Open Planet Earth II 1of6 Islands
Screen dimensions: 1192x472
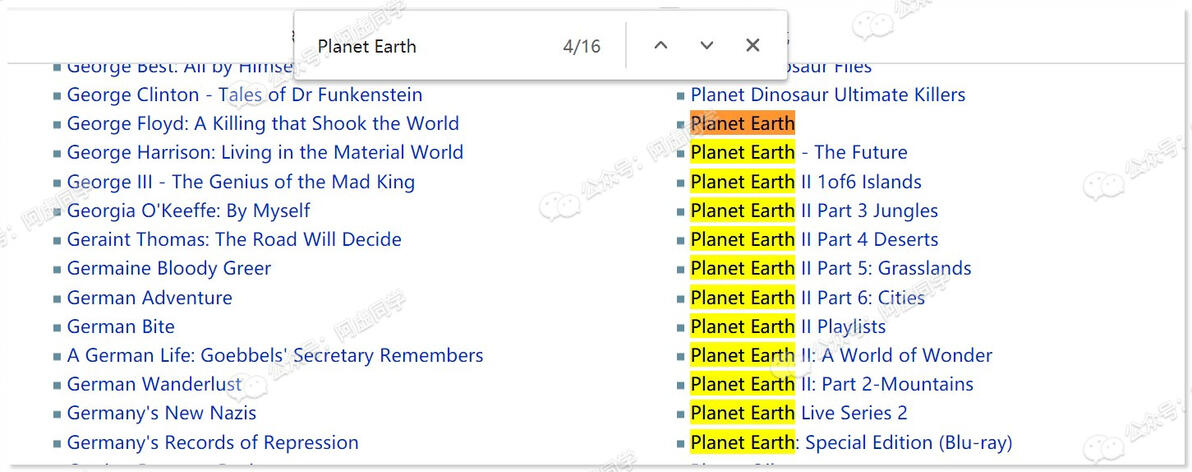pyautogui.click(x=806, y=182)
